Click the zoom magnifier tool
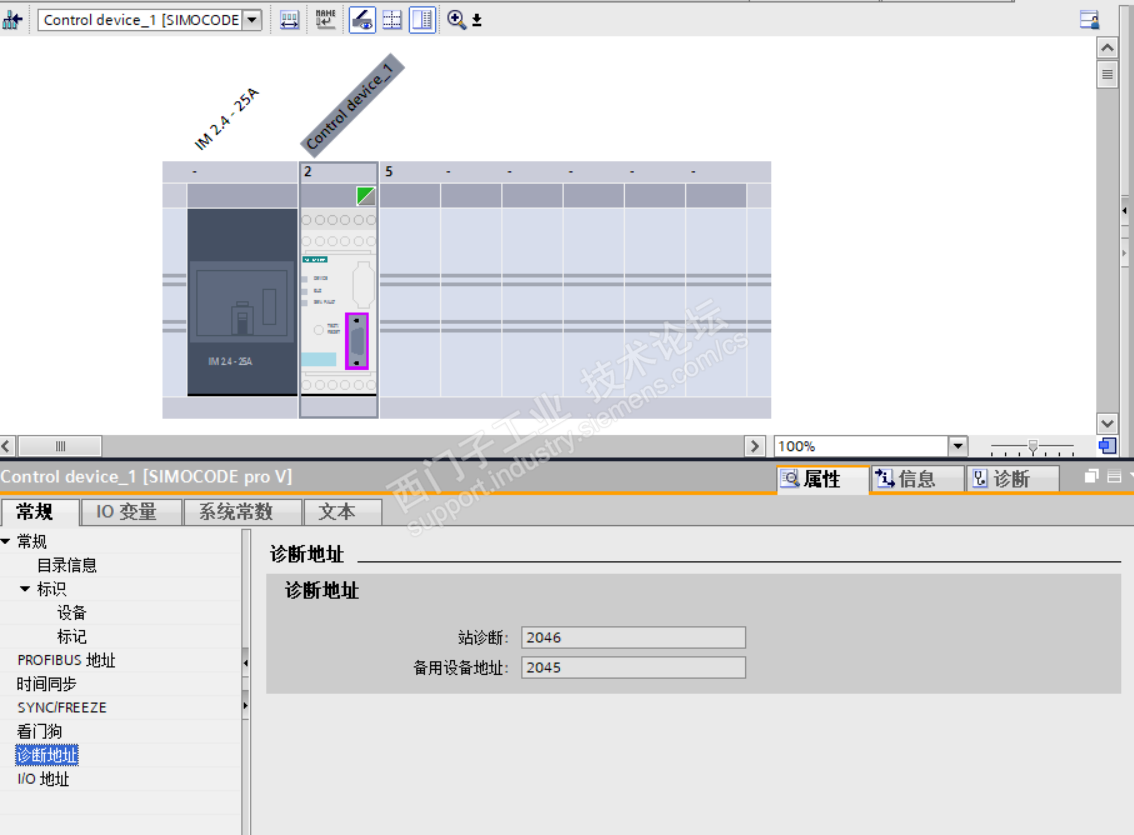Viewport: 1134px width, 835px height. [456, 20]
